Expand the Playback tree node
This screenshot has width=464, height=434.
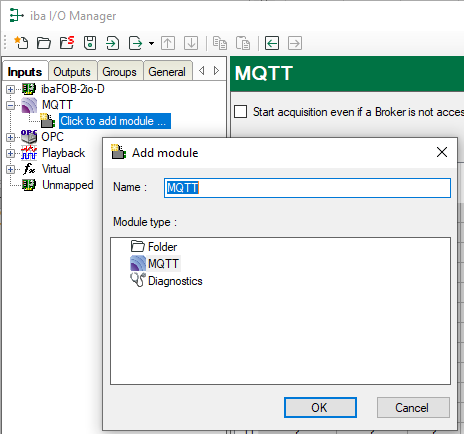pyautogui.click(x=10, y=153)
